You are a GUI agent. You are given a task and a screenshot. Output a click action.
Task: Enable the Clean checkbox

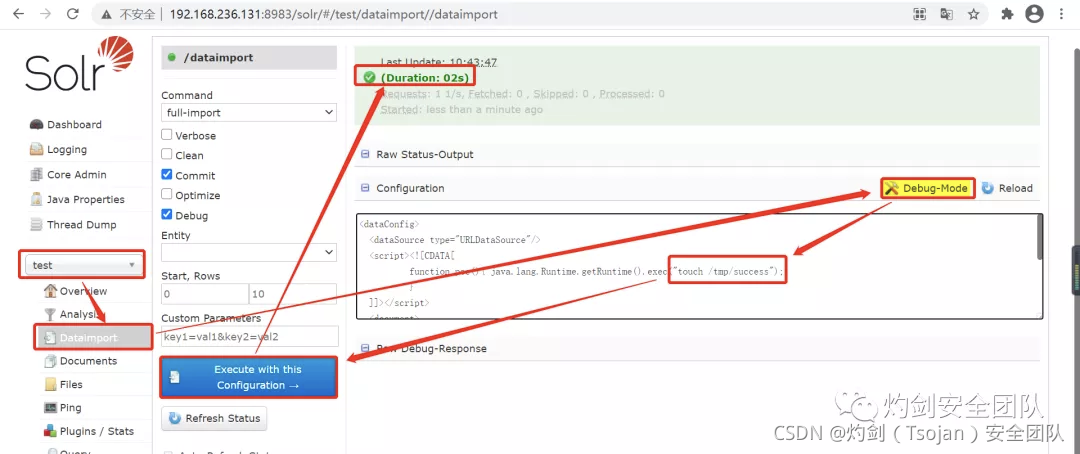(x=167, y=155)
